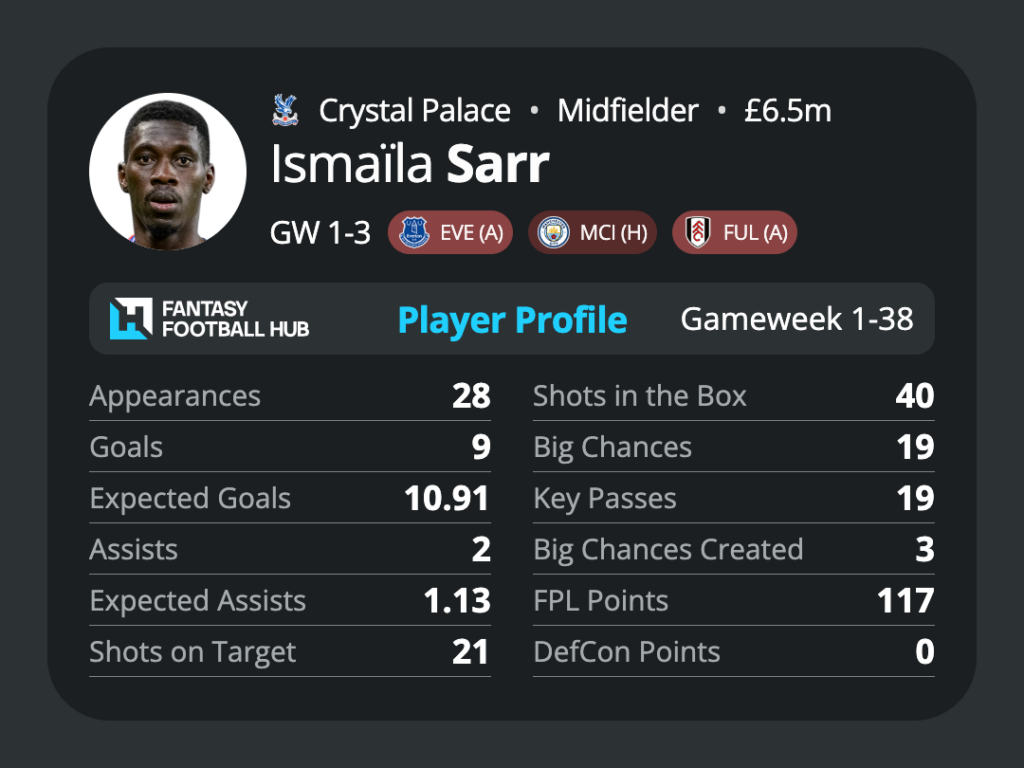Select Ismaïla Sarr's player photo
The width and height of the screenshot is (1024, 768).
pos(168,172)
